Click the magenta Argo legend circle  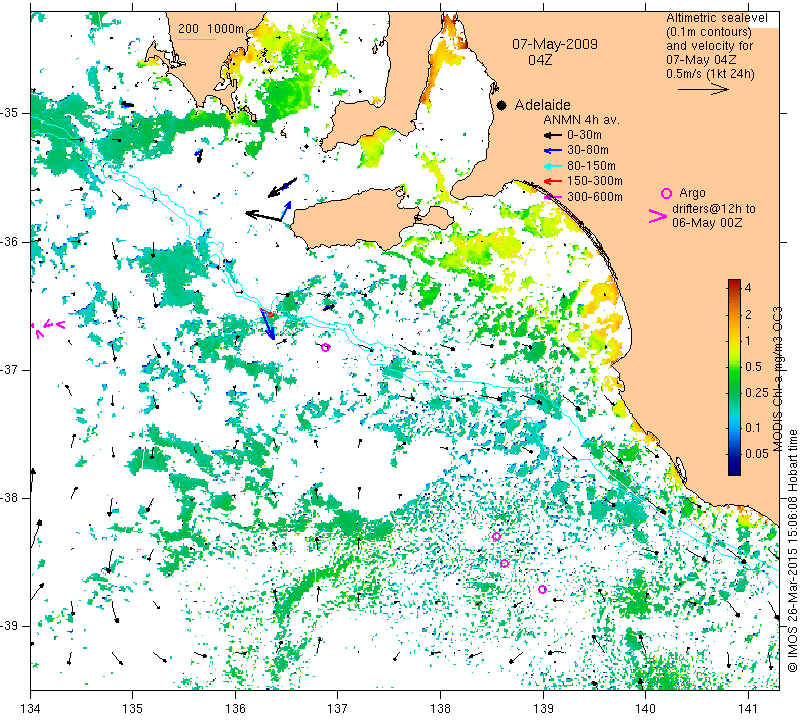(x=666, y=193)
